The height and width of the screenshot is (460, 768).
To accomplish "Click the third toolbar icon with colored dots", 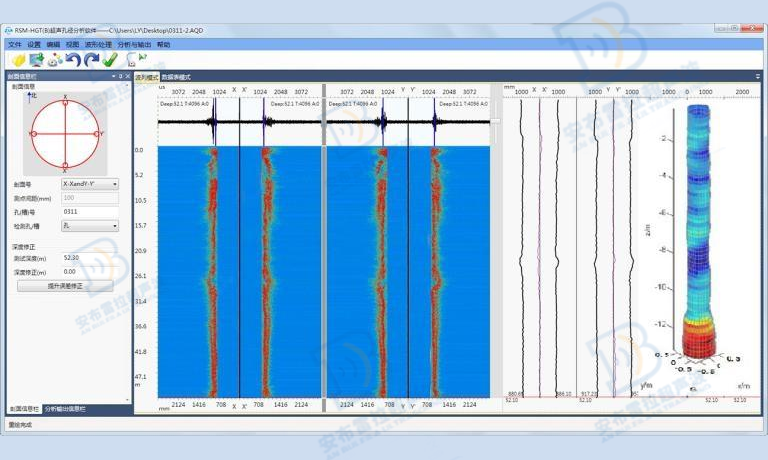I will click(55, 60).
